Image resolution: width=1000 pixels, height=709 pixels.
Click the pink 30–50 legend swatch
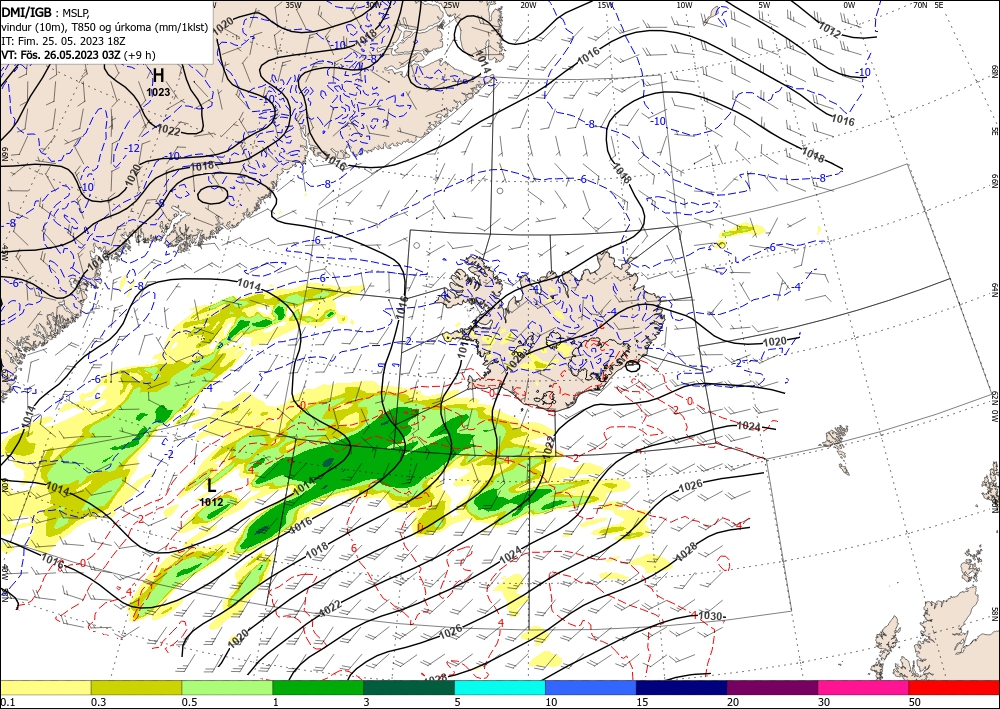(x=864, y=687)
